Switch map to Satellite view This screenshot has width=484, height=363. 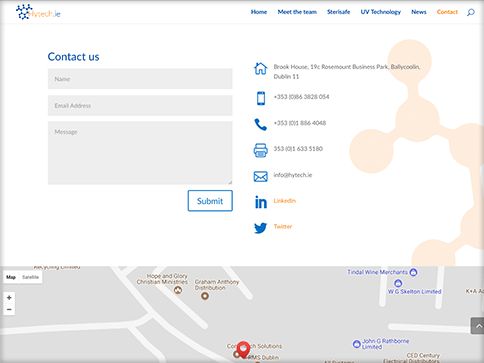click(x=30, y=277)
